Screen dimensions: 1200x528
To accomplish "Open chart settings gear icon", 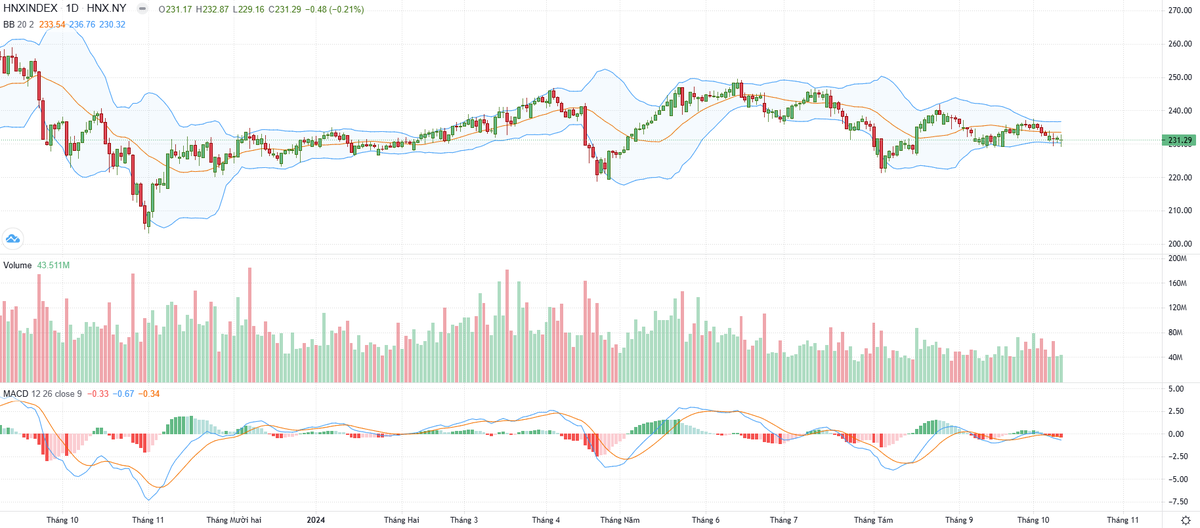I will [x=1184, y=520].
